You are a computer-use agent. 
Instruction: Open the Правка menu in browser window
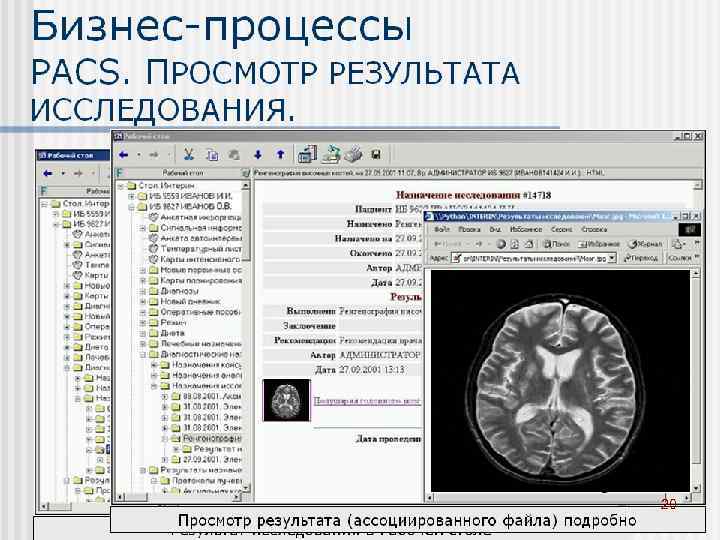click(469, 229)
